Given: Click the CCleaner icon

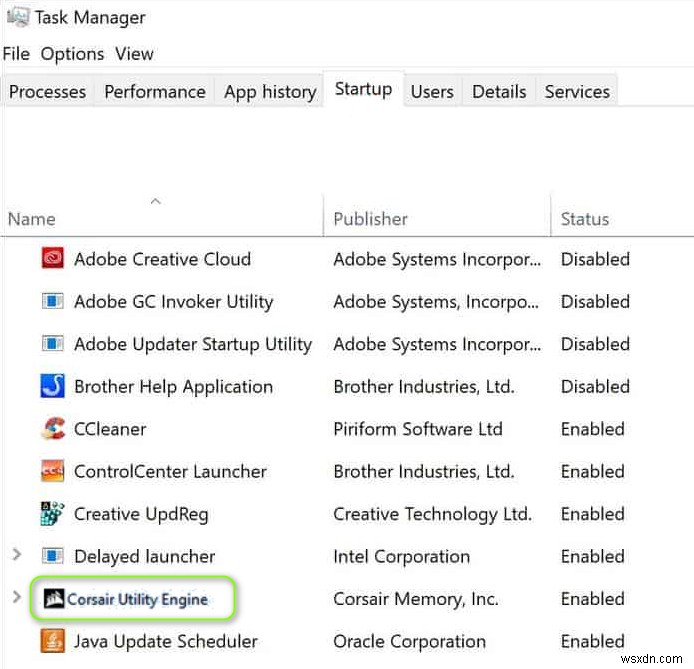Looking at the screenshot, I should click(x=53, y=428).
